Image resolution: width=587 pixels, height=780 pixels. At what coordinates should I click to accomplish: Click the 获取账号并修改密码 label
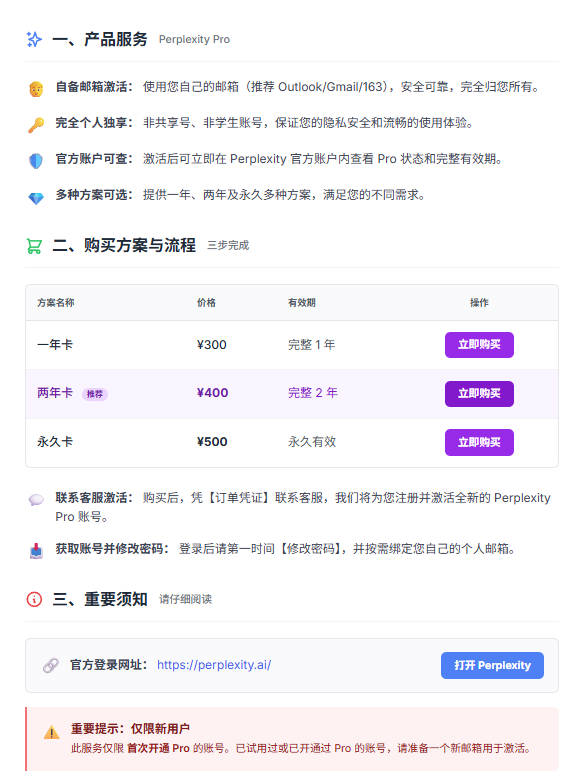(112, 549)
